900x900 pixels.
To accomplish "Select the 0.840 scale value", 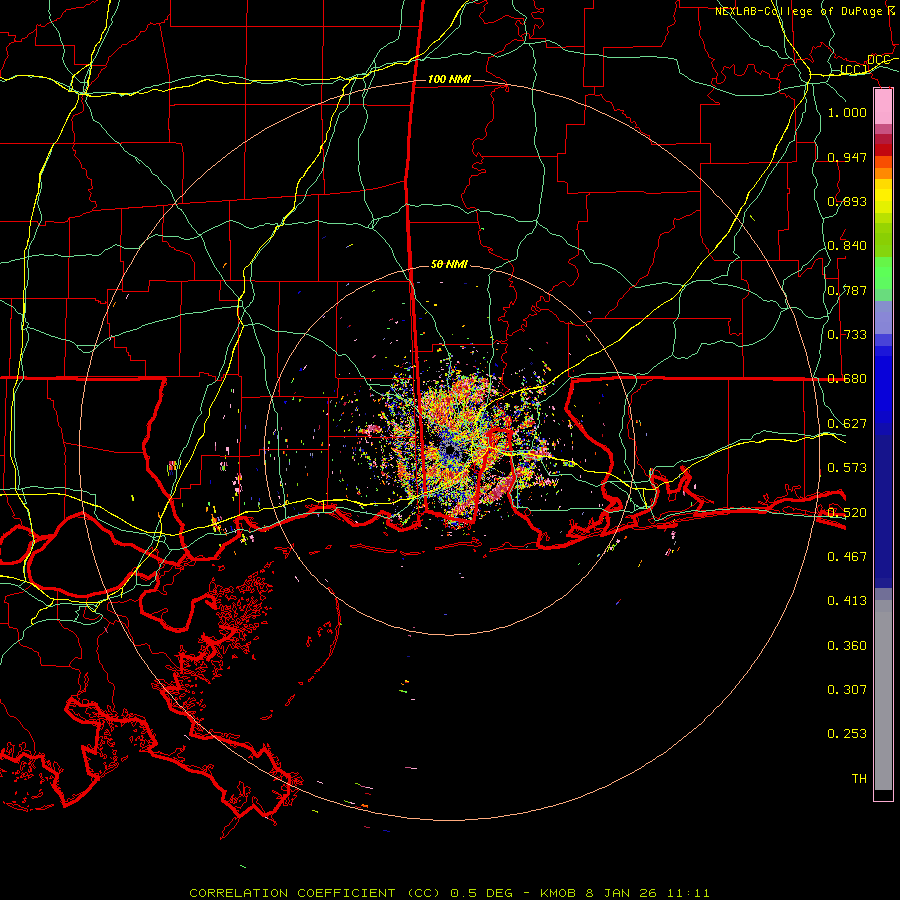I will point(847,245).
